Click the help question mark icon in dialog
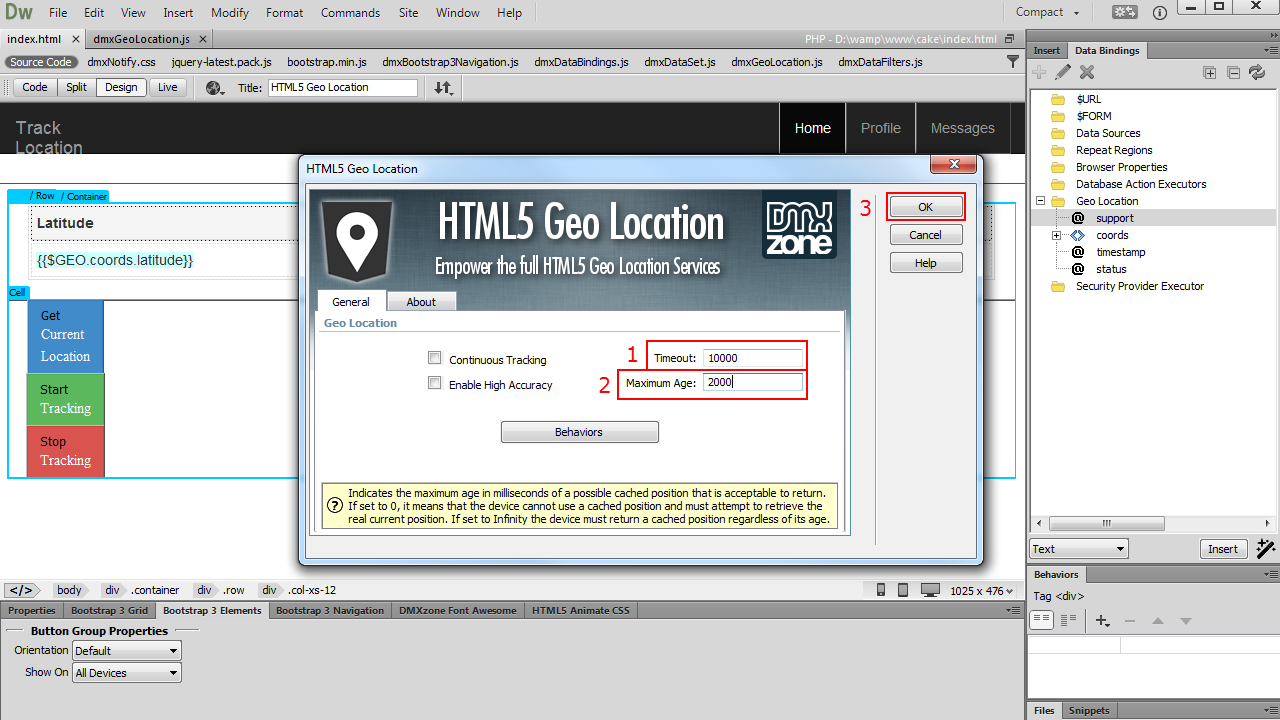 point(335,506)
